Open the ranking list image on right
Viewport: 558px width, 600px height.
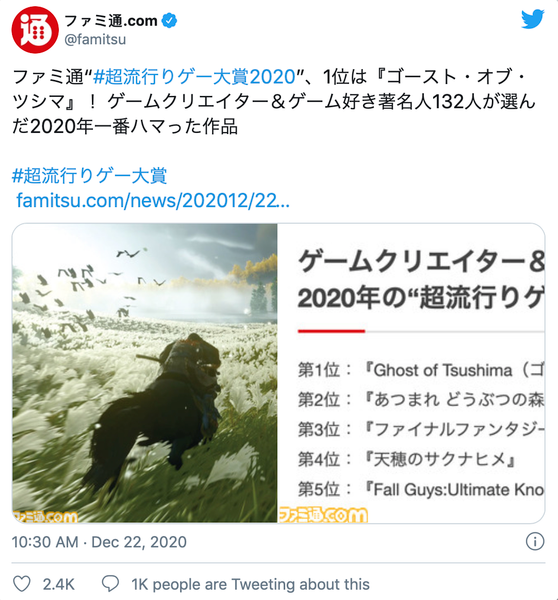411,373
